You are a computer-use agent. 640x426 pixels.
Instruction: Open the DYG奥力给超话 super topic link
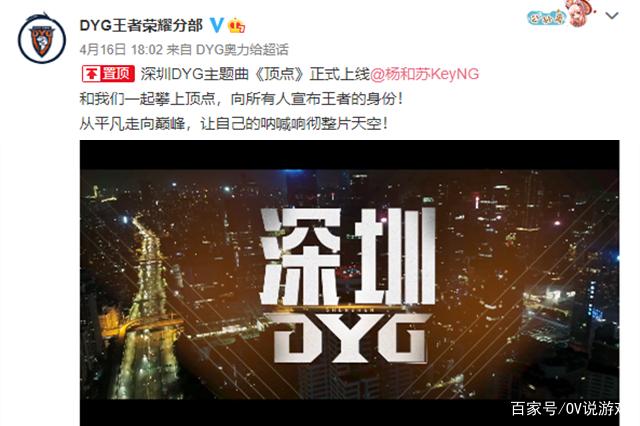242,50
